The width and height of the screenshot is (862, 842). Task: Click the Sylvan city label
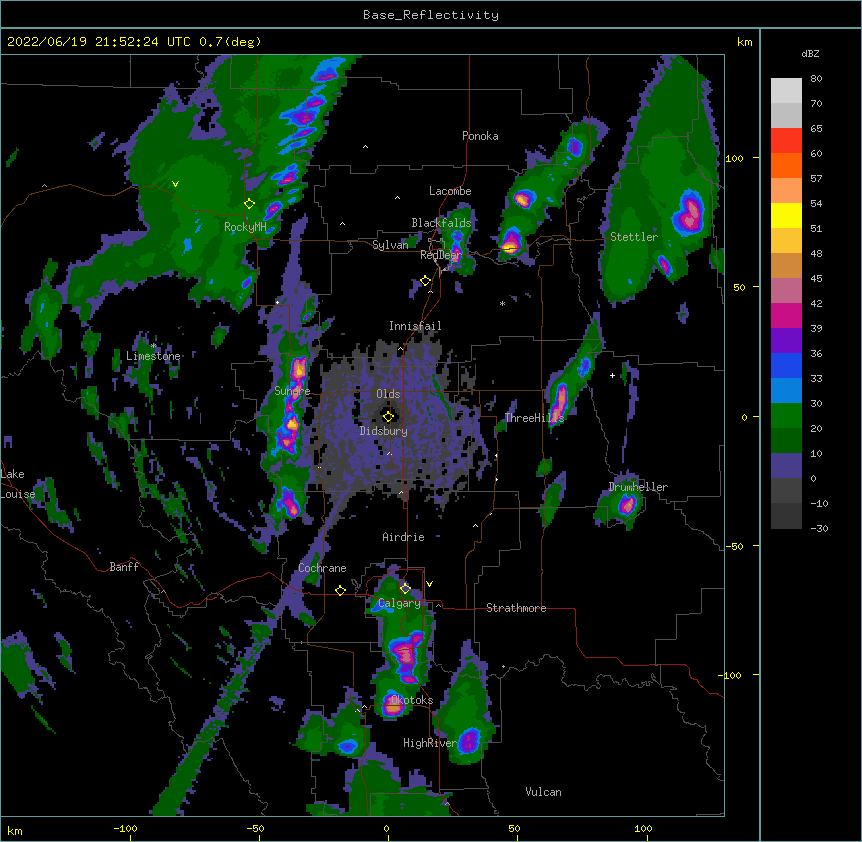click(390, 245)
